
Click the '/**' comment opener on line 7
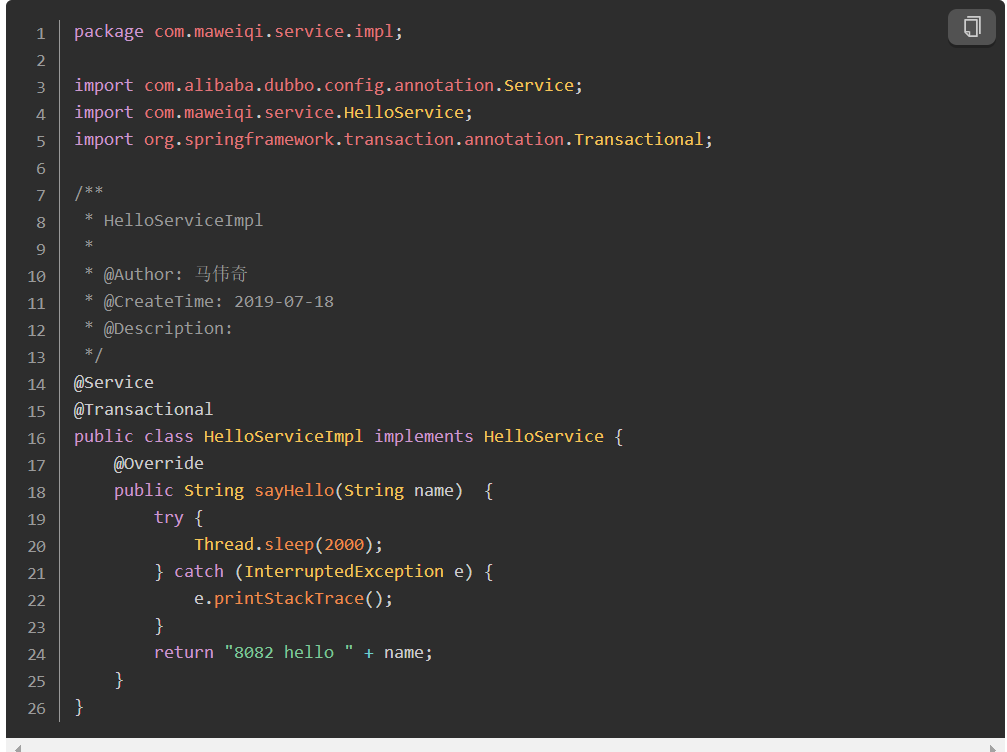(89, 192)
